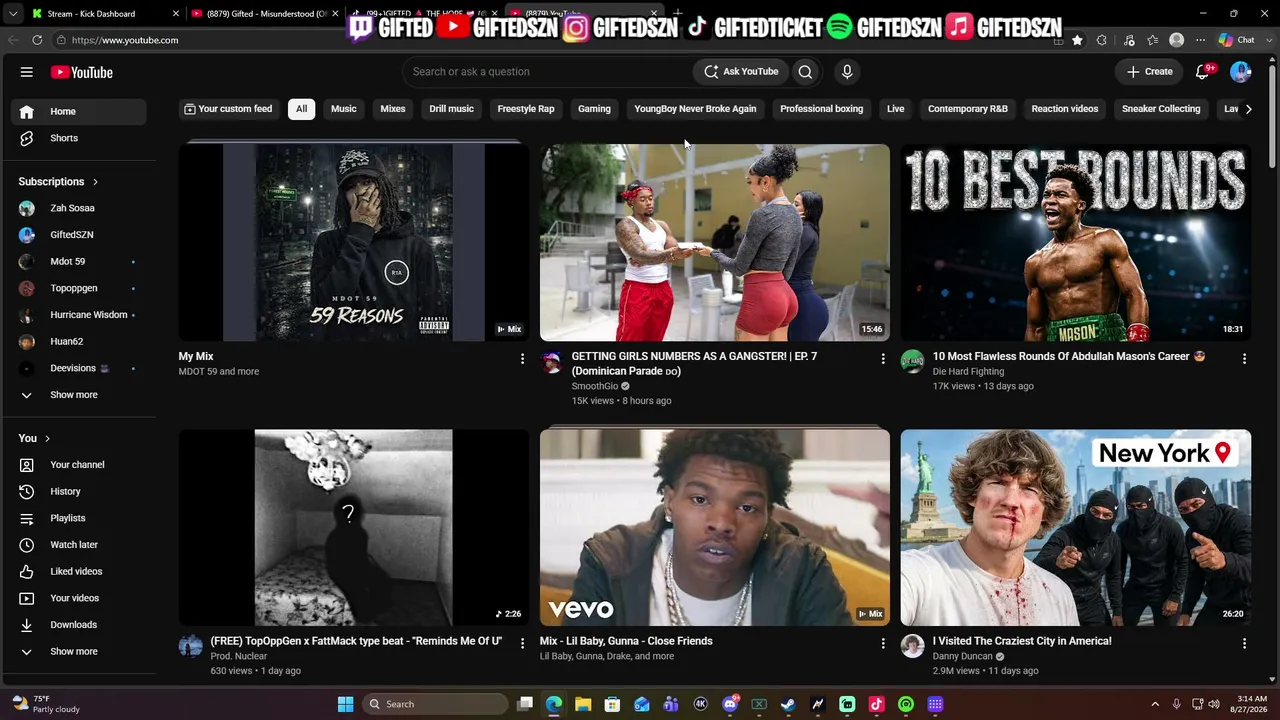Open options for the Danny Duncan video
Viewport: 1280px width, 720px height.
click(x=1244, y=643)
